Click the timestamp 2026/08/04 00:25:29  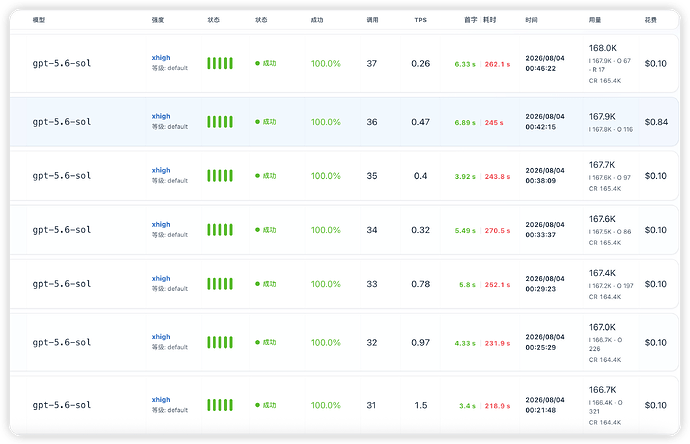pyautogui.click(x=545, y=342)
